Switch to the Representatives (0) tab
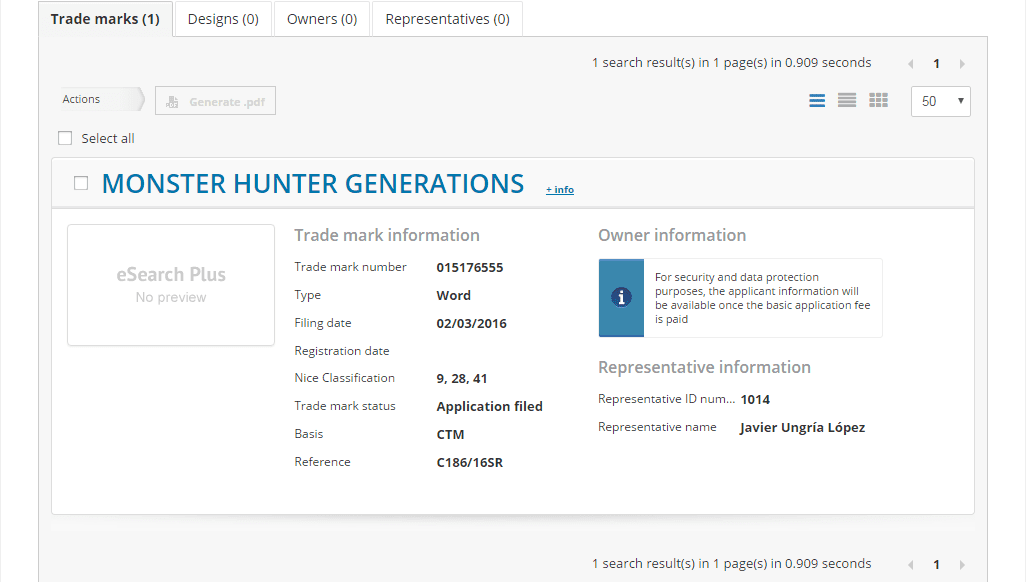Image resolution: width=1026 pixels, height=582 pixels. [x=448, y=19]
